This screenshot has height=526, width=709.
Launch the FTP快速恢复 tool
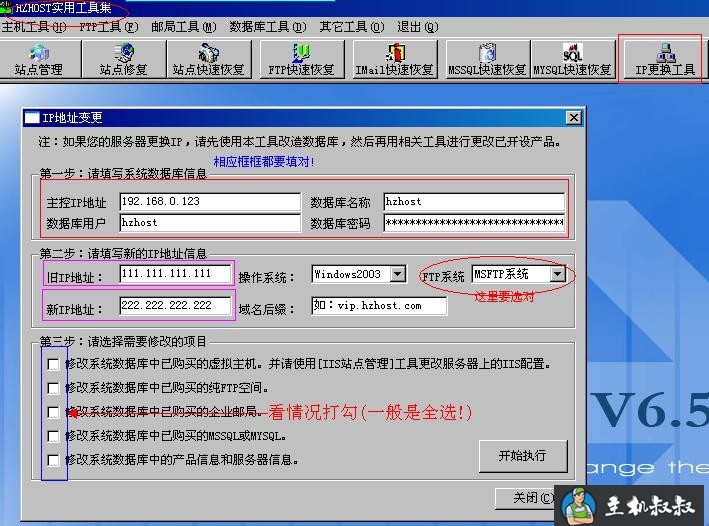302,60
